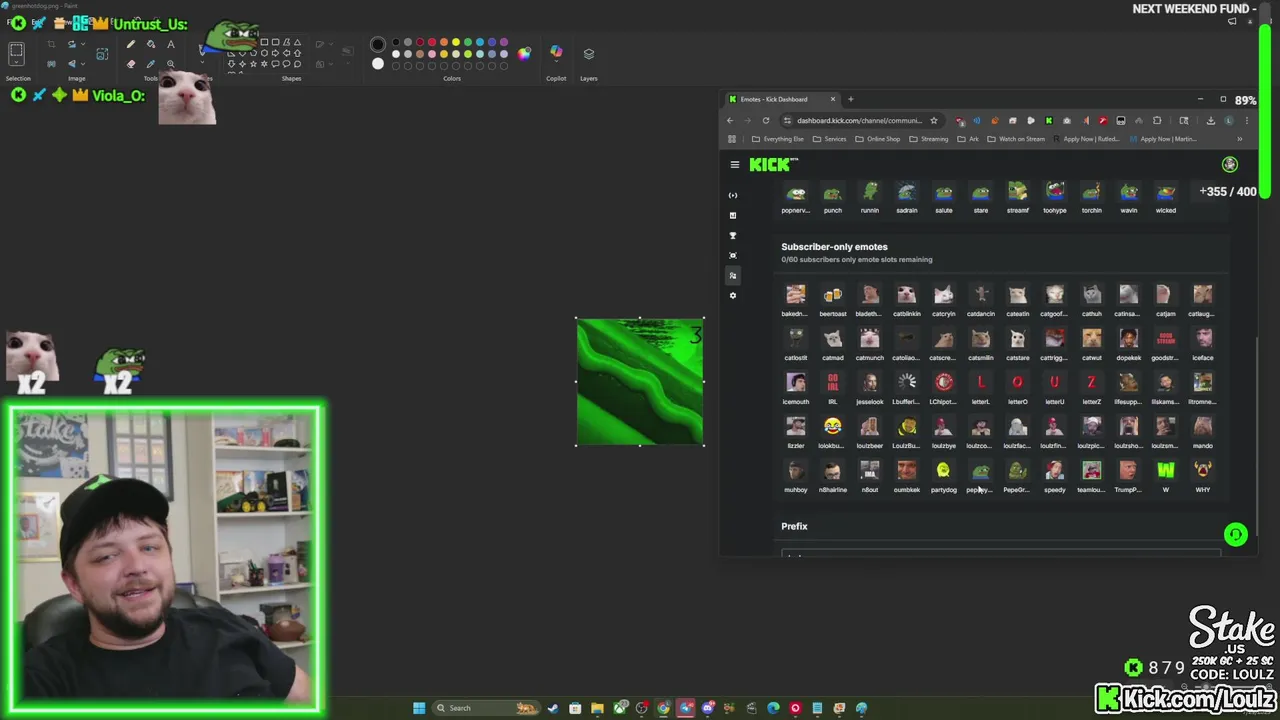Image resolution: width=1280 pixels, height=720 pixels.
Task: Select the Text tool in Paint
Action: click(171, 44)
